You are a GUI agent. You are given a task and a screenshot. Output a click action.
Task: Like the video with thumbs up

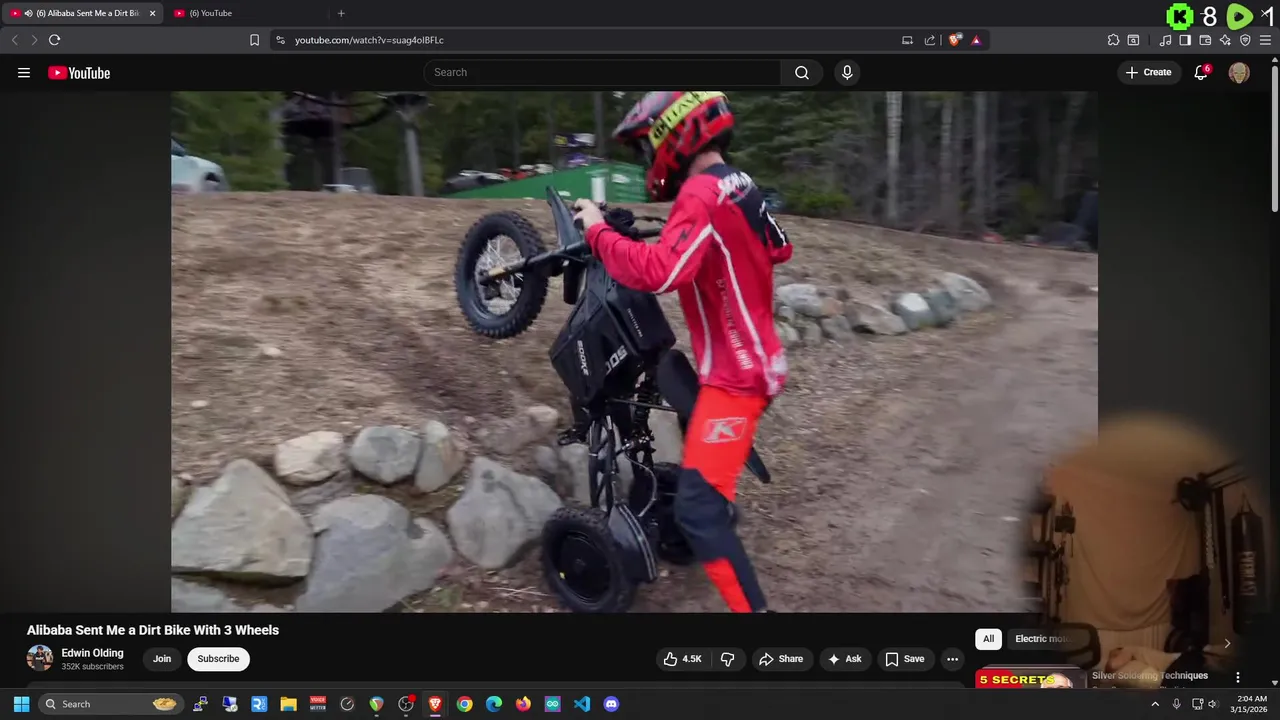tap(682, 659)
